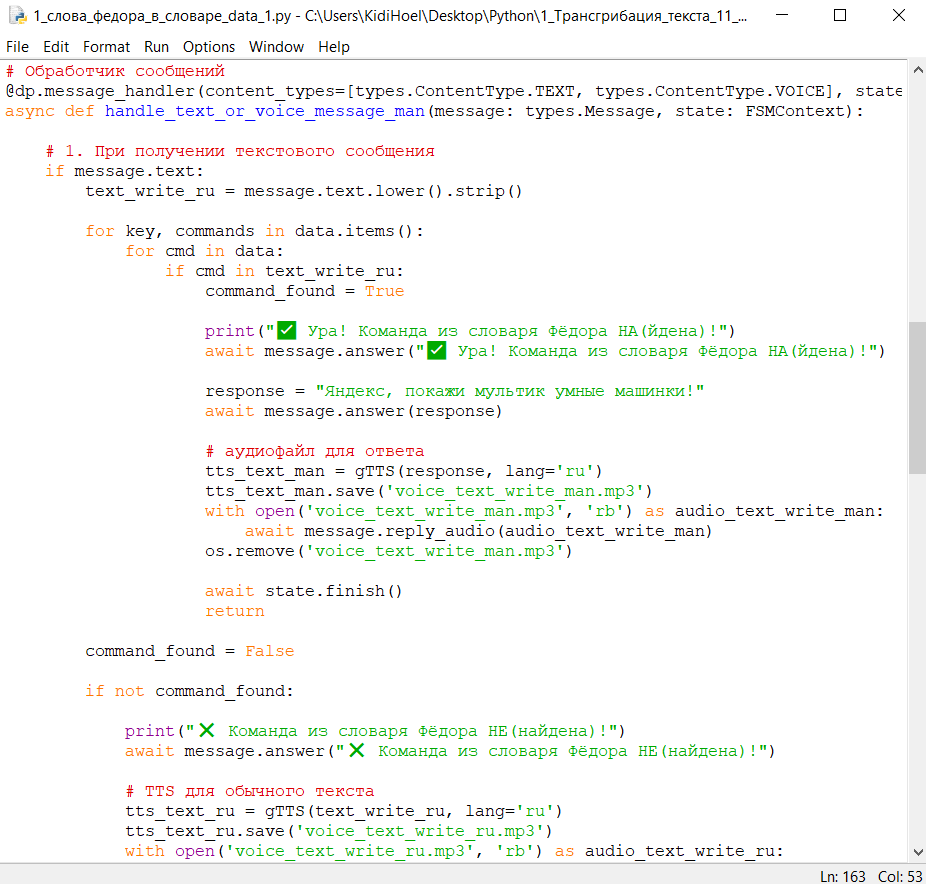This screenshot has height=884, width=928.
Task: Click the line 'for cmd in data:'
Action: pyautogui.click(x=204, y=251)
